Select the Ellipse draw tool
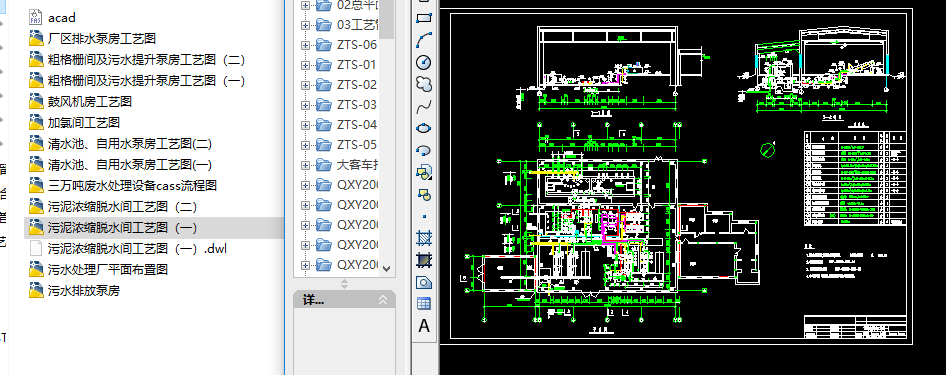The width and height of the screenshot is (946, 375). (424, 128)
